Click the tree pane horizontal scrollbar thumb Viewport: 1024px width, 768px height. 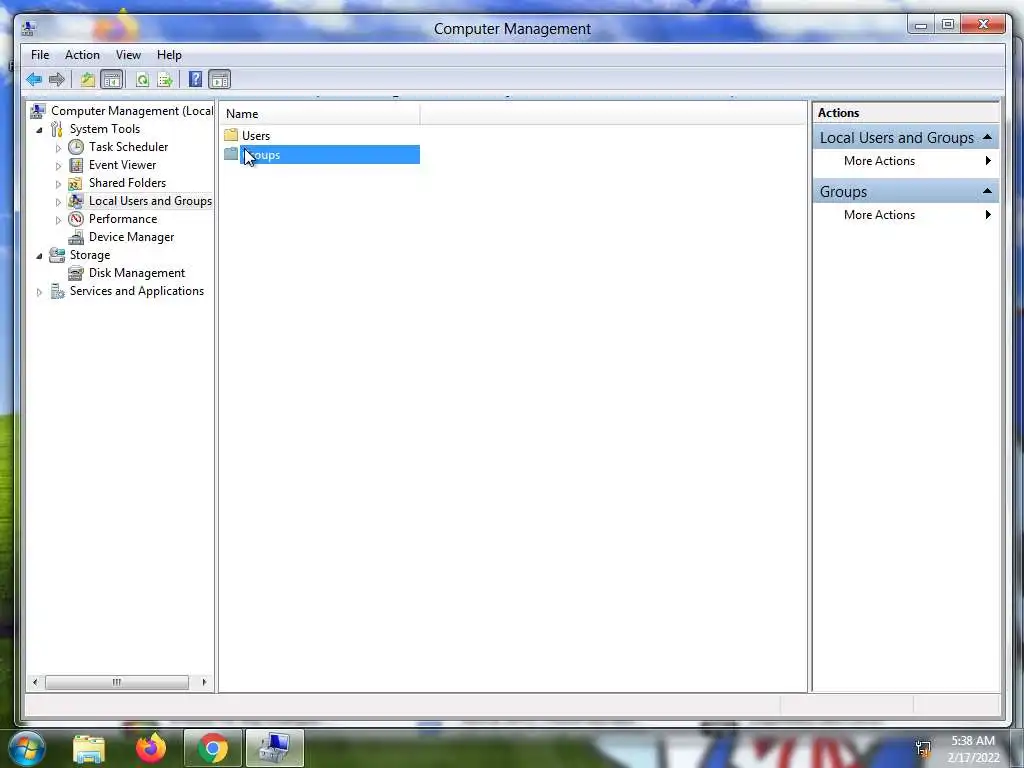116,682
